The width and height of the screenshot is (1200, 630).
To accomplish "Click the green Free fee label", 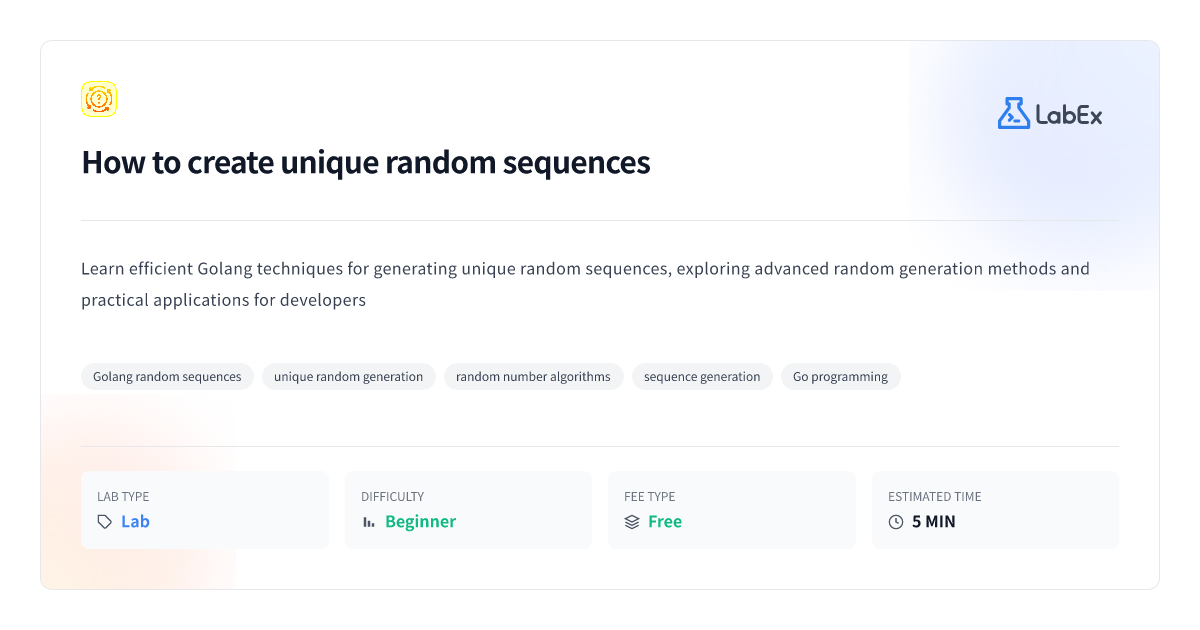I will [x=665, y=522].
